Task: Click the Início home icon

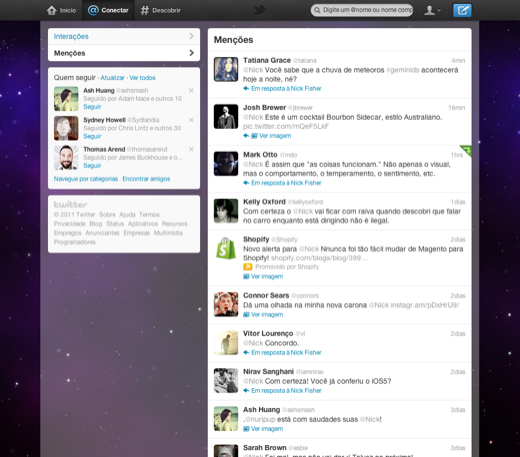Action: click(51, 10)
